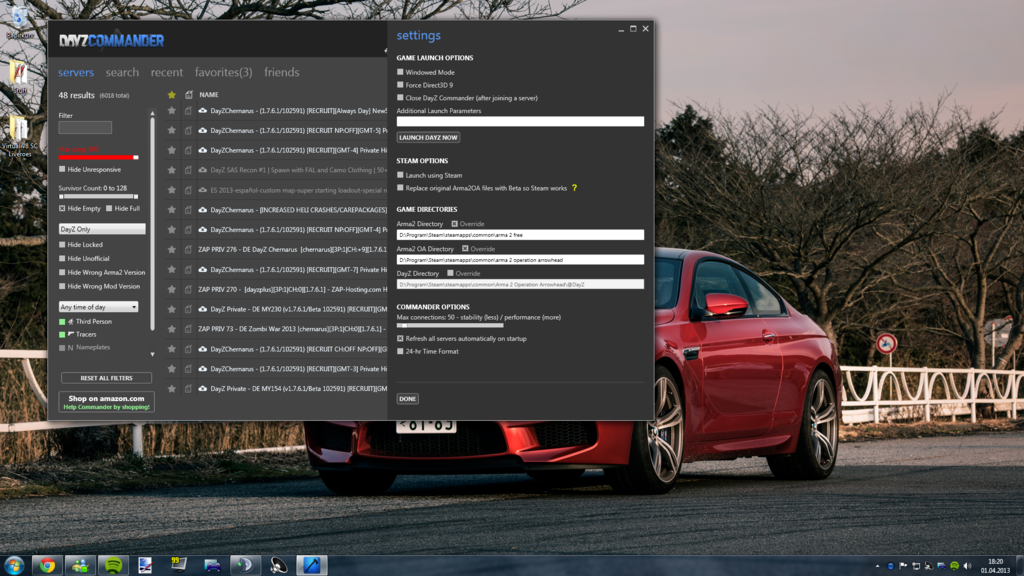Image resolution: width=1024 pixels, height=576 pixels.
Task: Open the recent tab
Action: pos(167,72)
